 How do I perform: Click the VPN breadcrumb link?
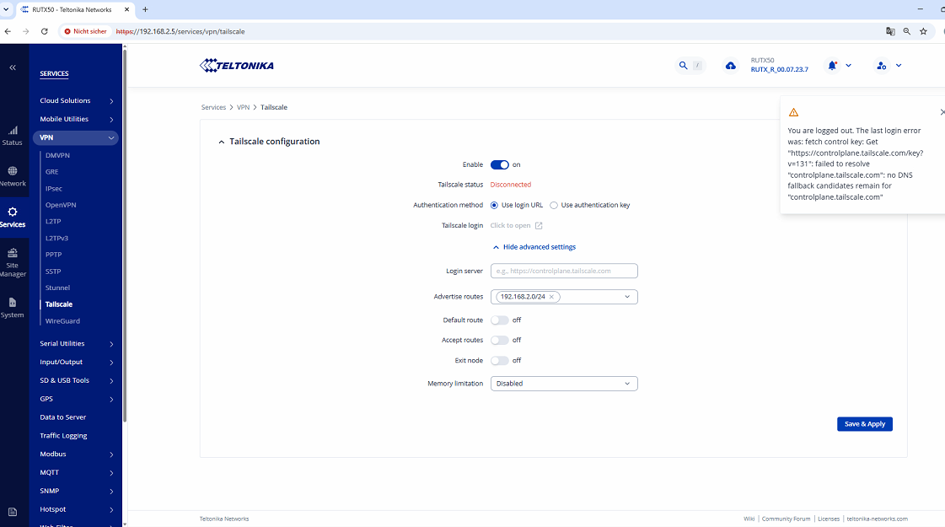click(243, 107)
